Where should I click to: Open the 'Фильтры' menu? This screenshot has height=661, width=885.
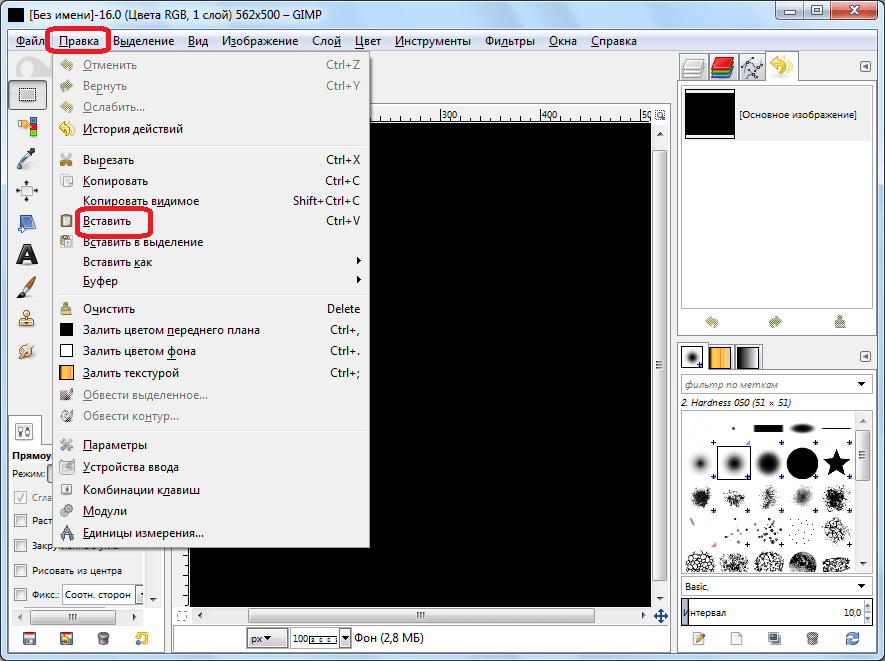click(x=509, y=41)
